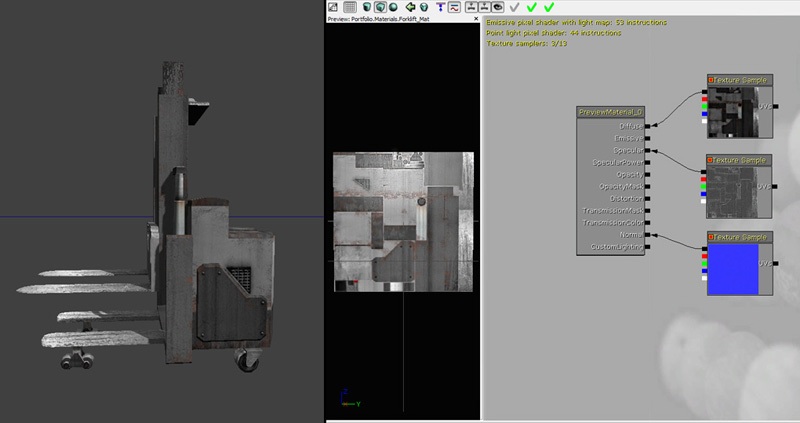Click the yellow left-arrow use selected mesh icon
The width and height of the screenshot is (800, 423).
click(410, 7)
